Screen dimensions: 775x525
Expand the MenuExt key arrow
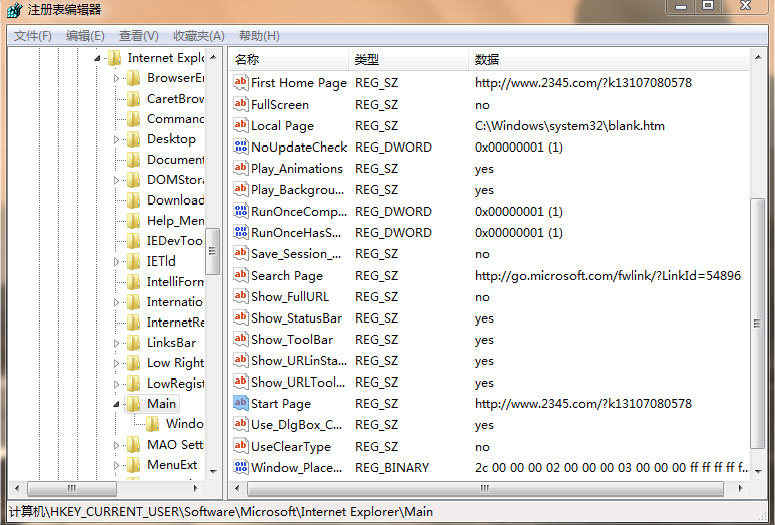(x=117, y=465)
